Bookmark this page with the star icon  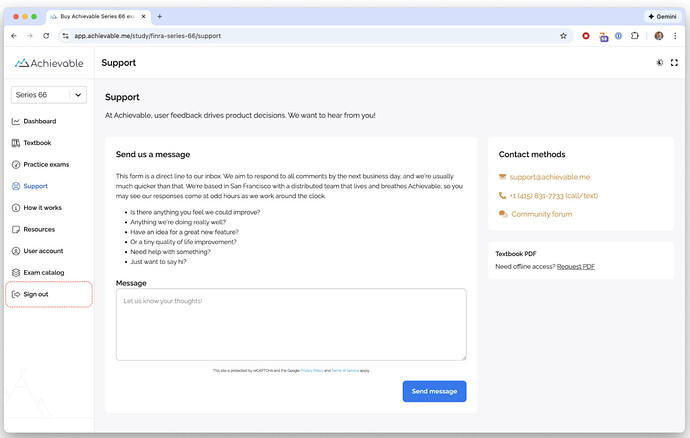tap(564, 35)
